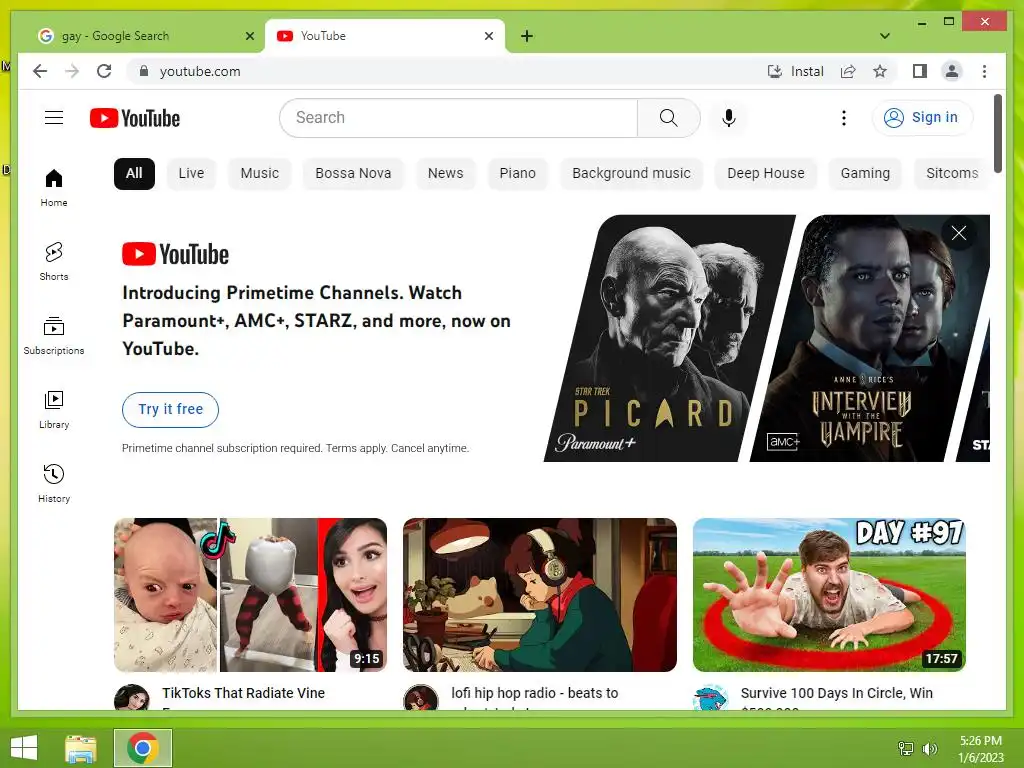This screenshot has height=768, width=1024.
Task: Open File Explorer from the taskbar
Action: pos(81,748)
